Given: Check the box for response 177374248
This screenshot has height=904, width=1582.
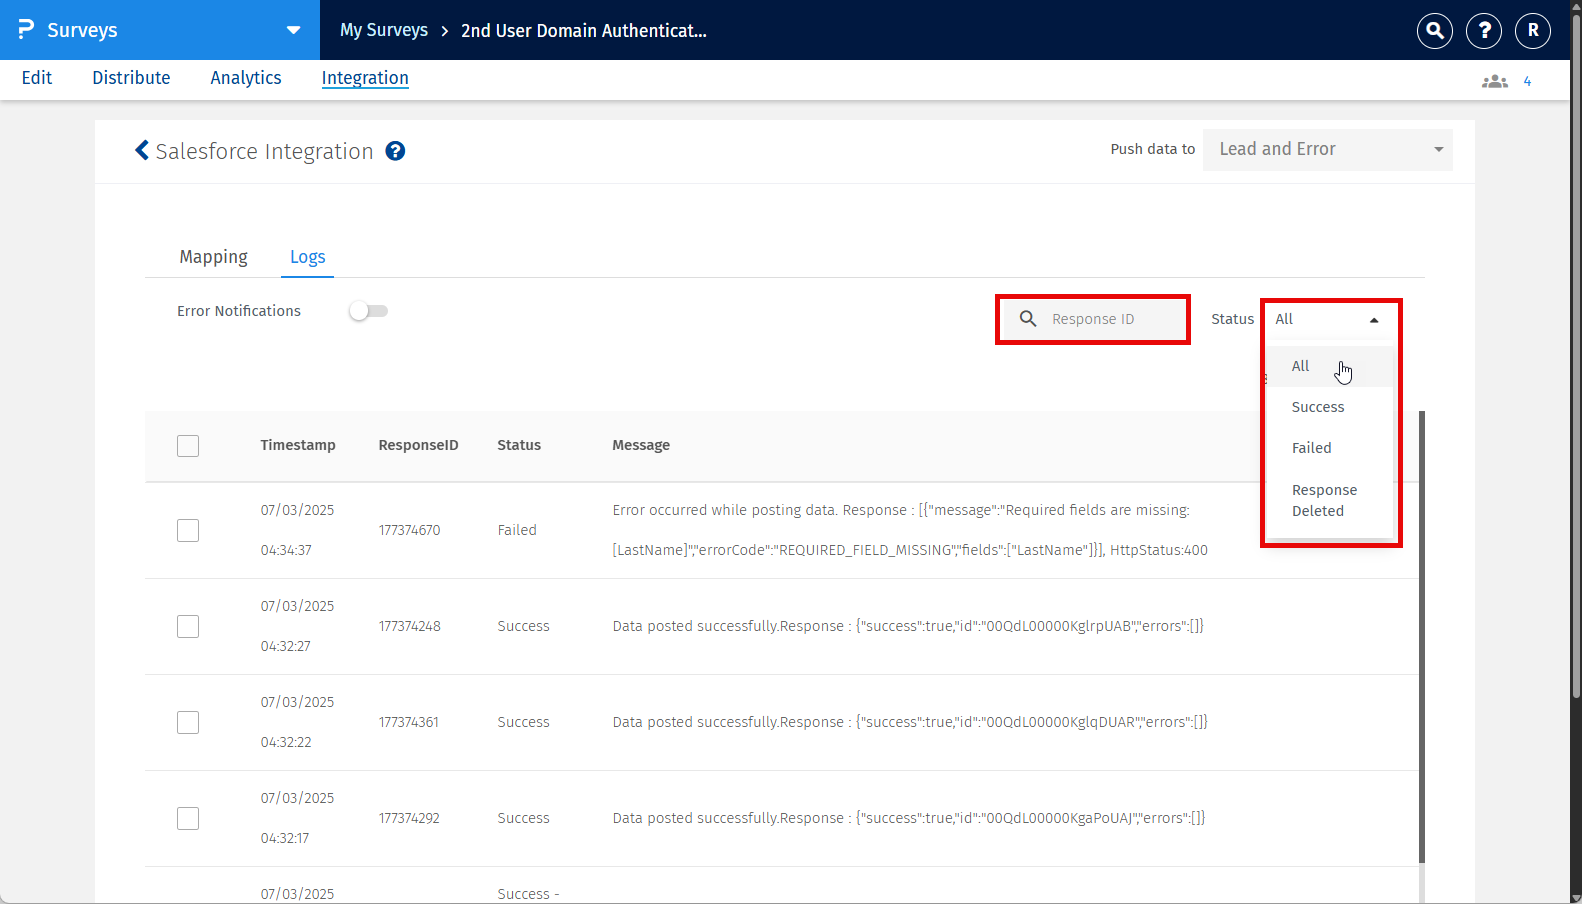Looking at the screenshot, I should tap(188, 626).
